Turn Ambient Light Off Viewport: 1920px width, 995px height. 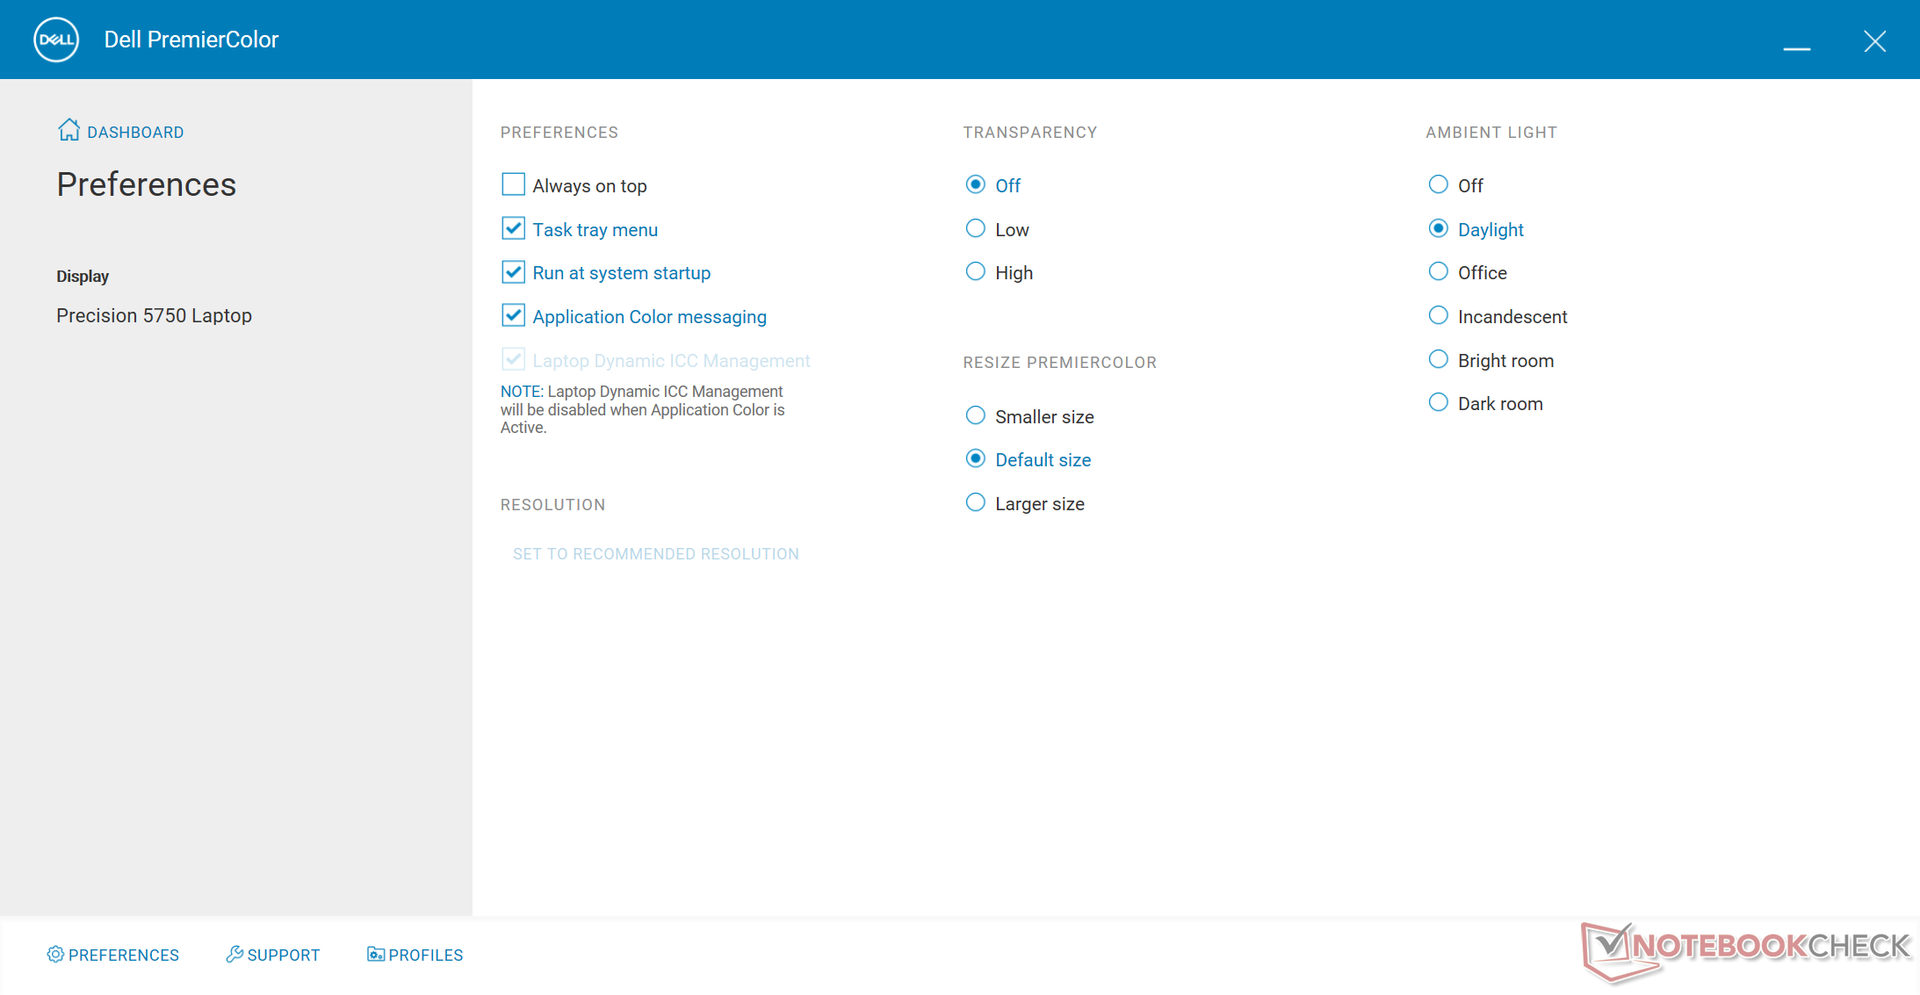(1438, 185)
